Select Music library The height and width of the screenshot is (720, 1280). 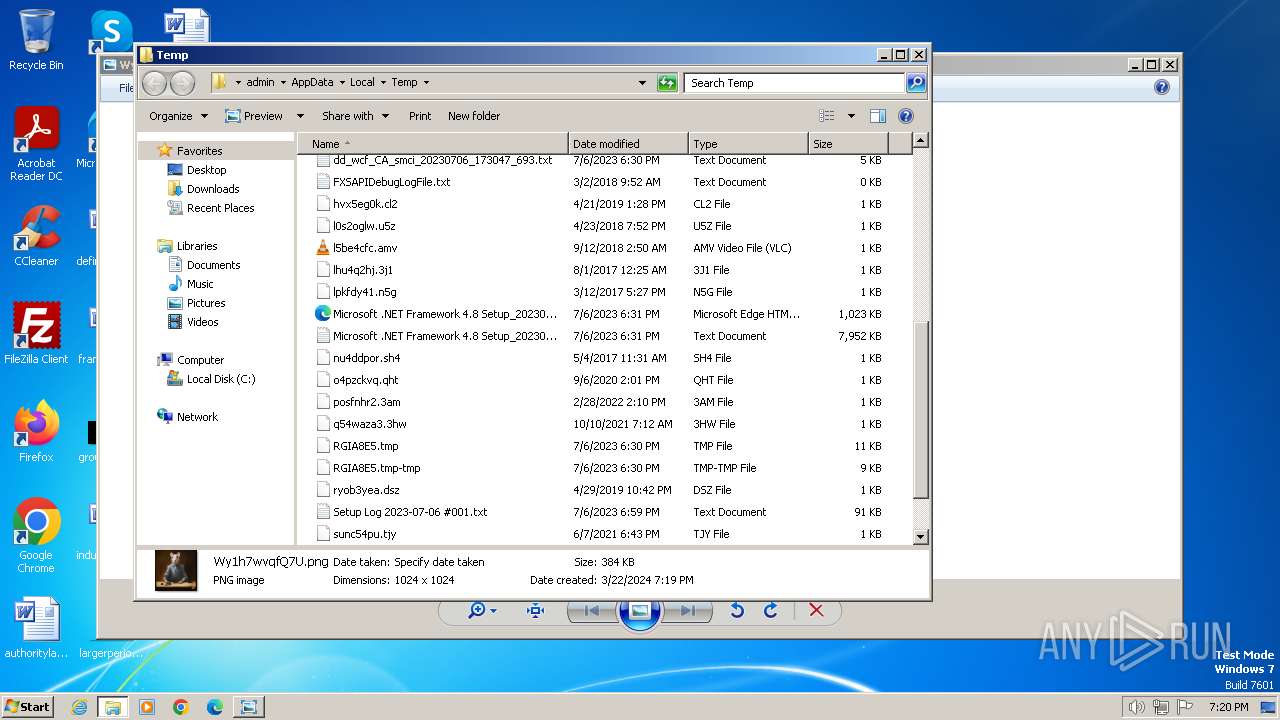click(200, 284)
